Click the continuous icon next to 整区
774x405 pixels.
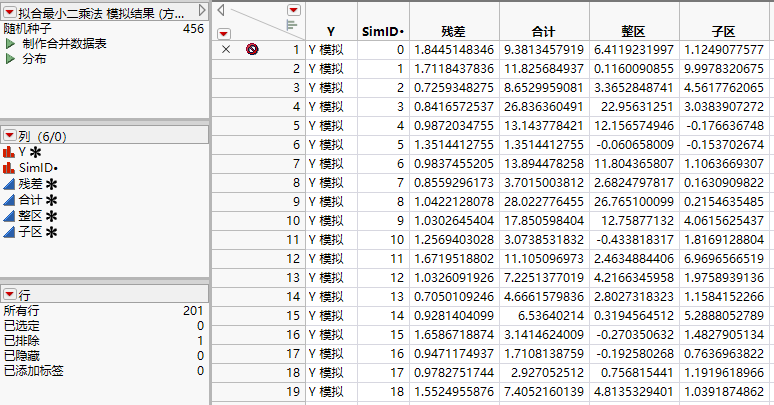coord(9,216)
